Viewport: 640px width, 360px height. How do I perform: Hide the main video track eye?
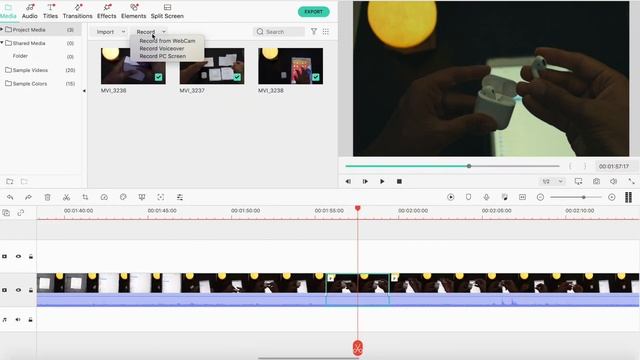click(x=18, y=290)
